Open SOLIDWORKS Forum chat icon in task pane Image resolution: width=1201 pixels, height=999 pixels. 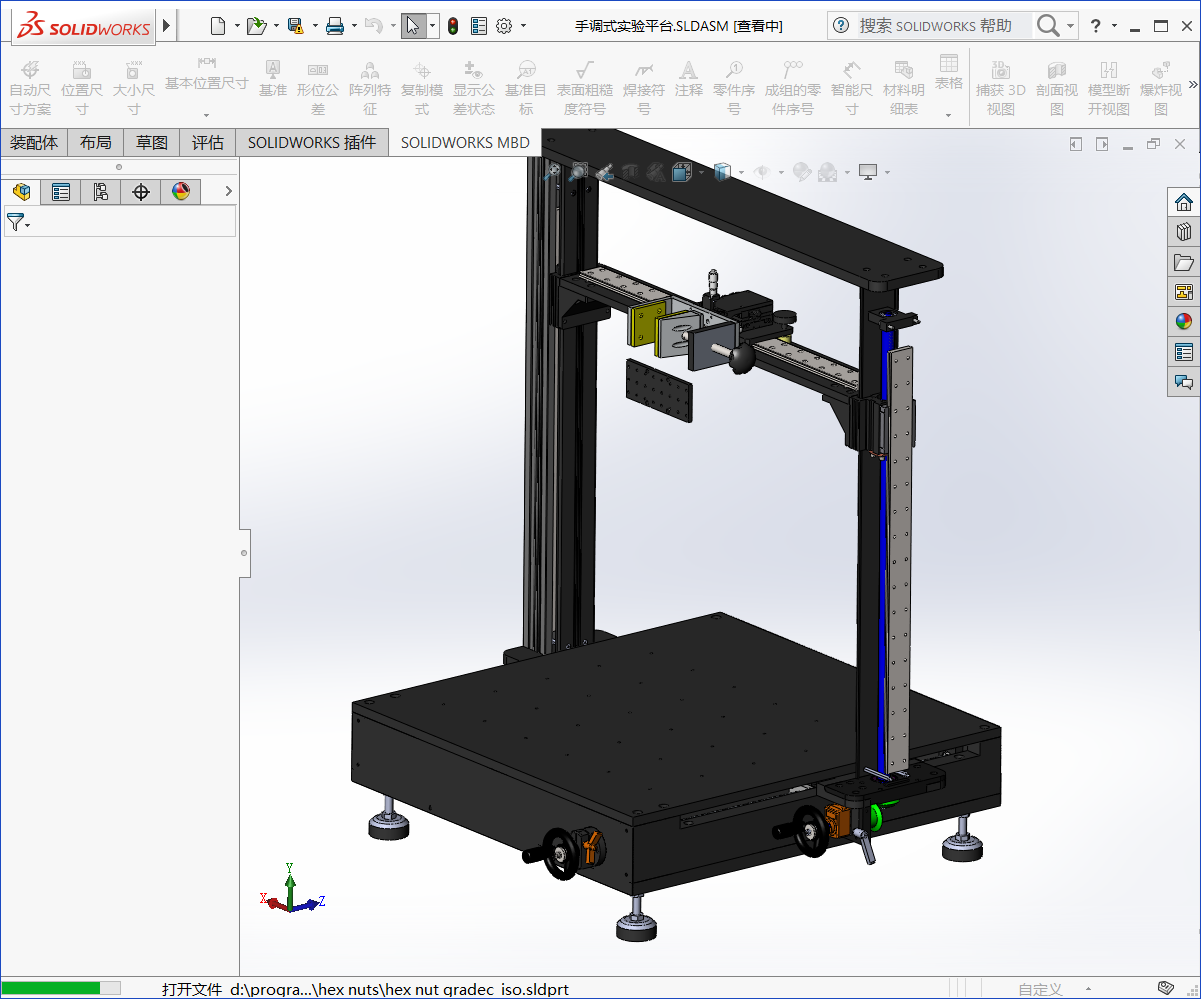coord(1184,382)
